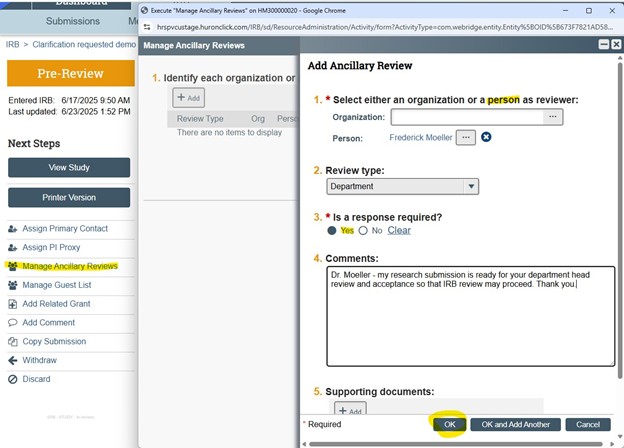This screenshot has height=448, width=624.
Task: Click inside the Comments text area
Action: pyautogui.click(x=471, y=316)
